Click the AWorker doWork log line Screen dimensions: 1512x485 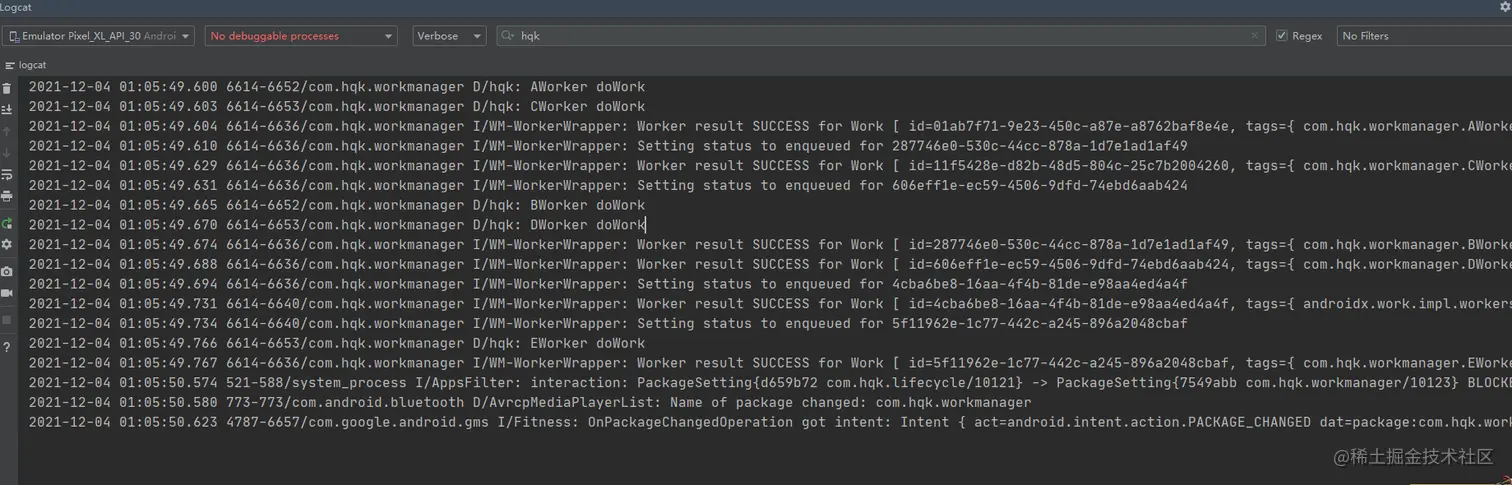pyautogui.click(x=336, y=87)
